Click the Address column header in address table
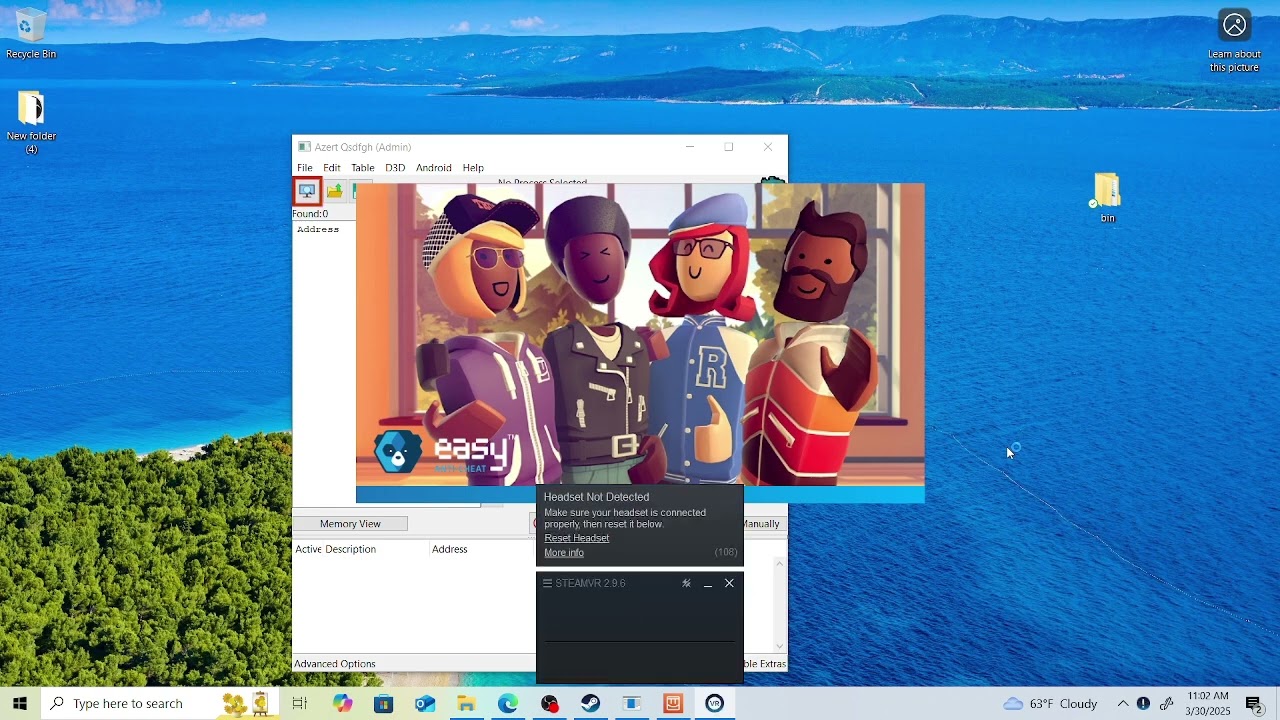The image size is (1280, 720). pos(450,549)
